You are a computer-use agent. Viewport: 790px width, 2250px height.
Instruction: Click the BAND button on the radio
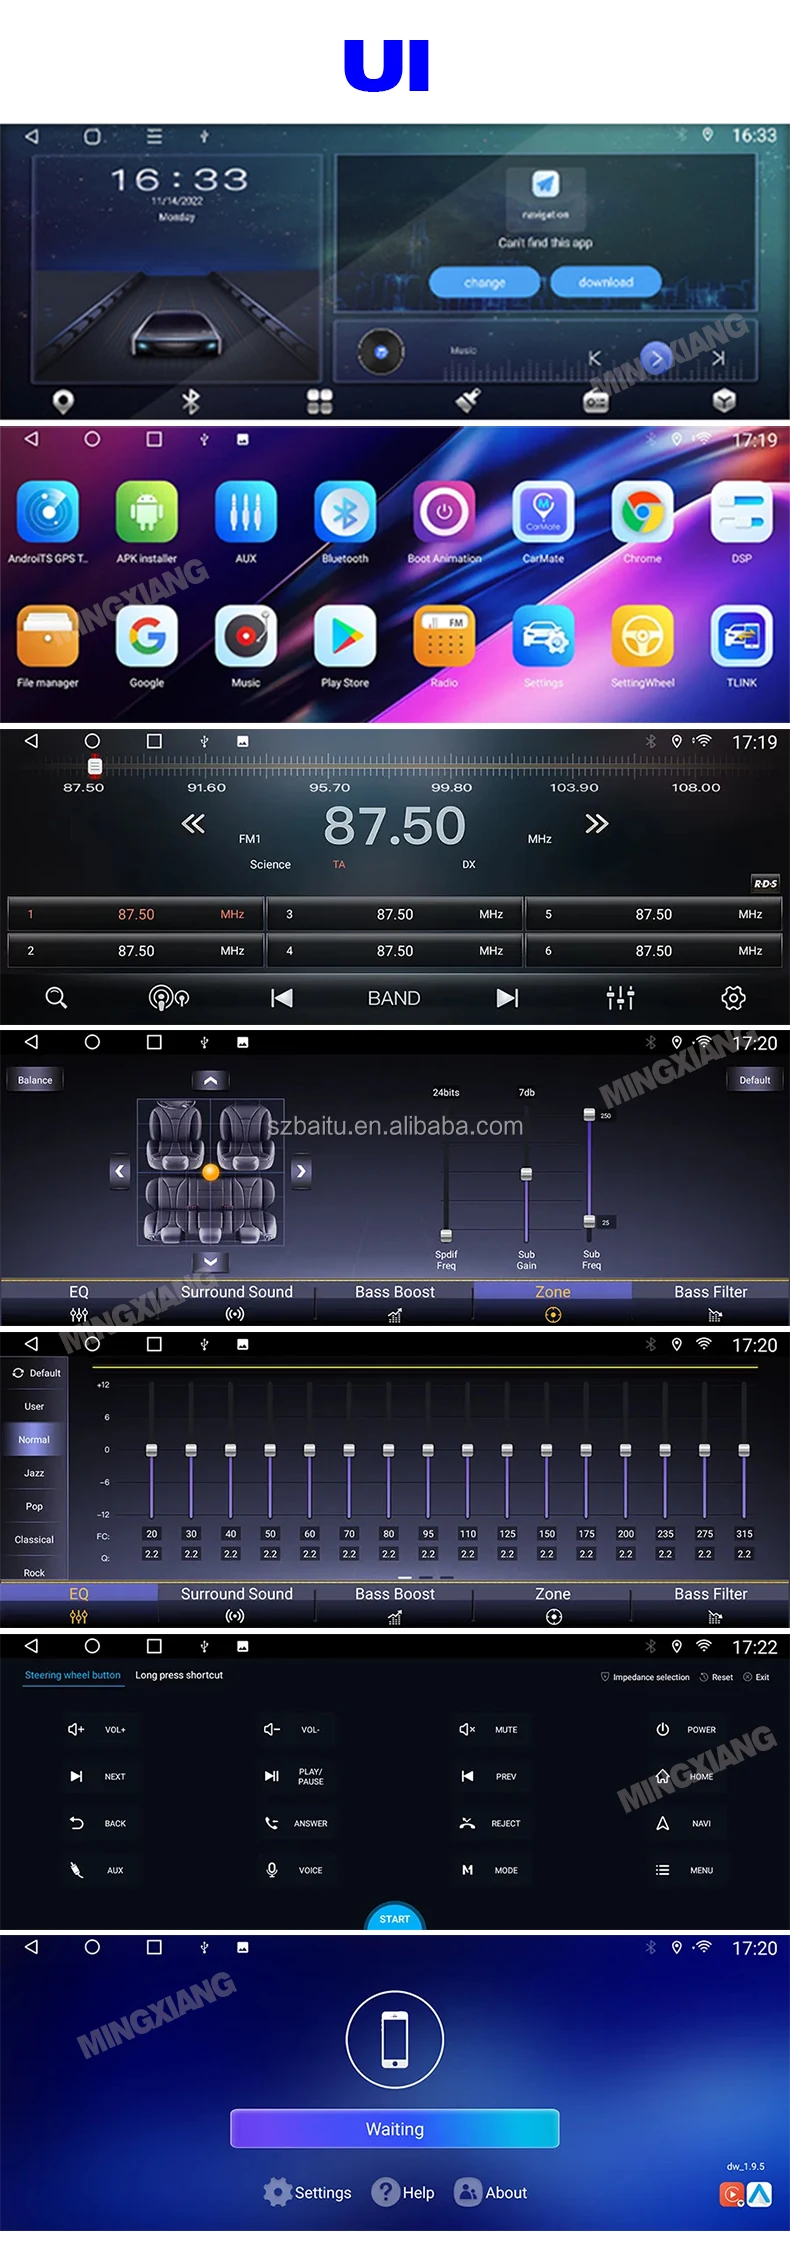click(394, 998)
